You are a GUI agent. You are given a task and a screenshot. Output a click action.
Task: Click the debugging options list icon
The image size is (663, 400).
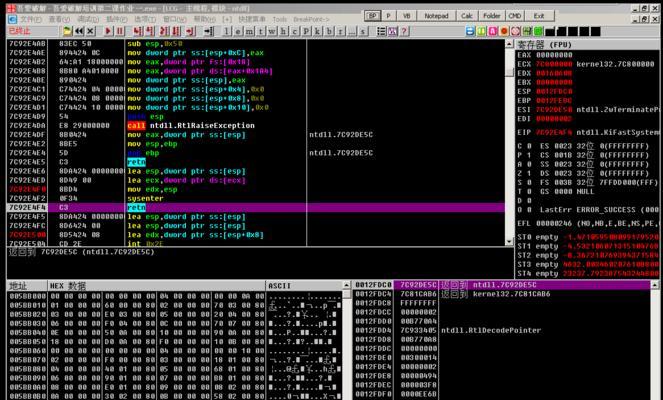point(381,31)
